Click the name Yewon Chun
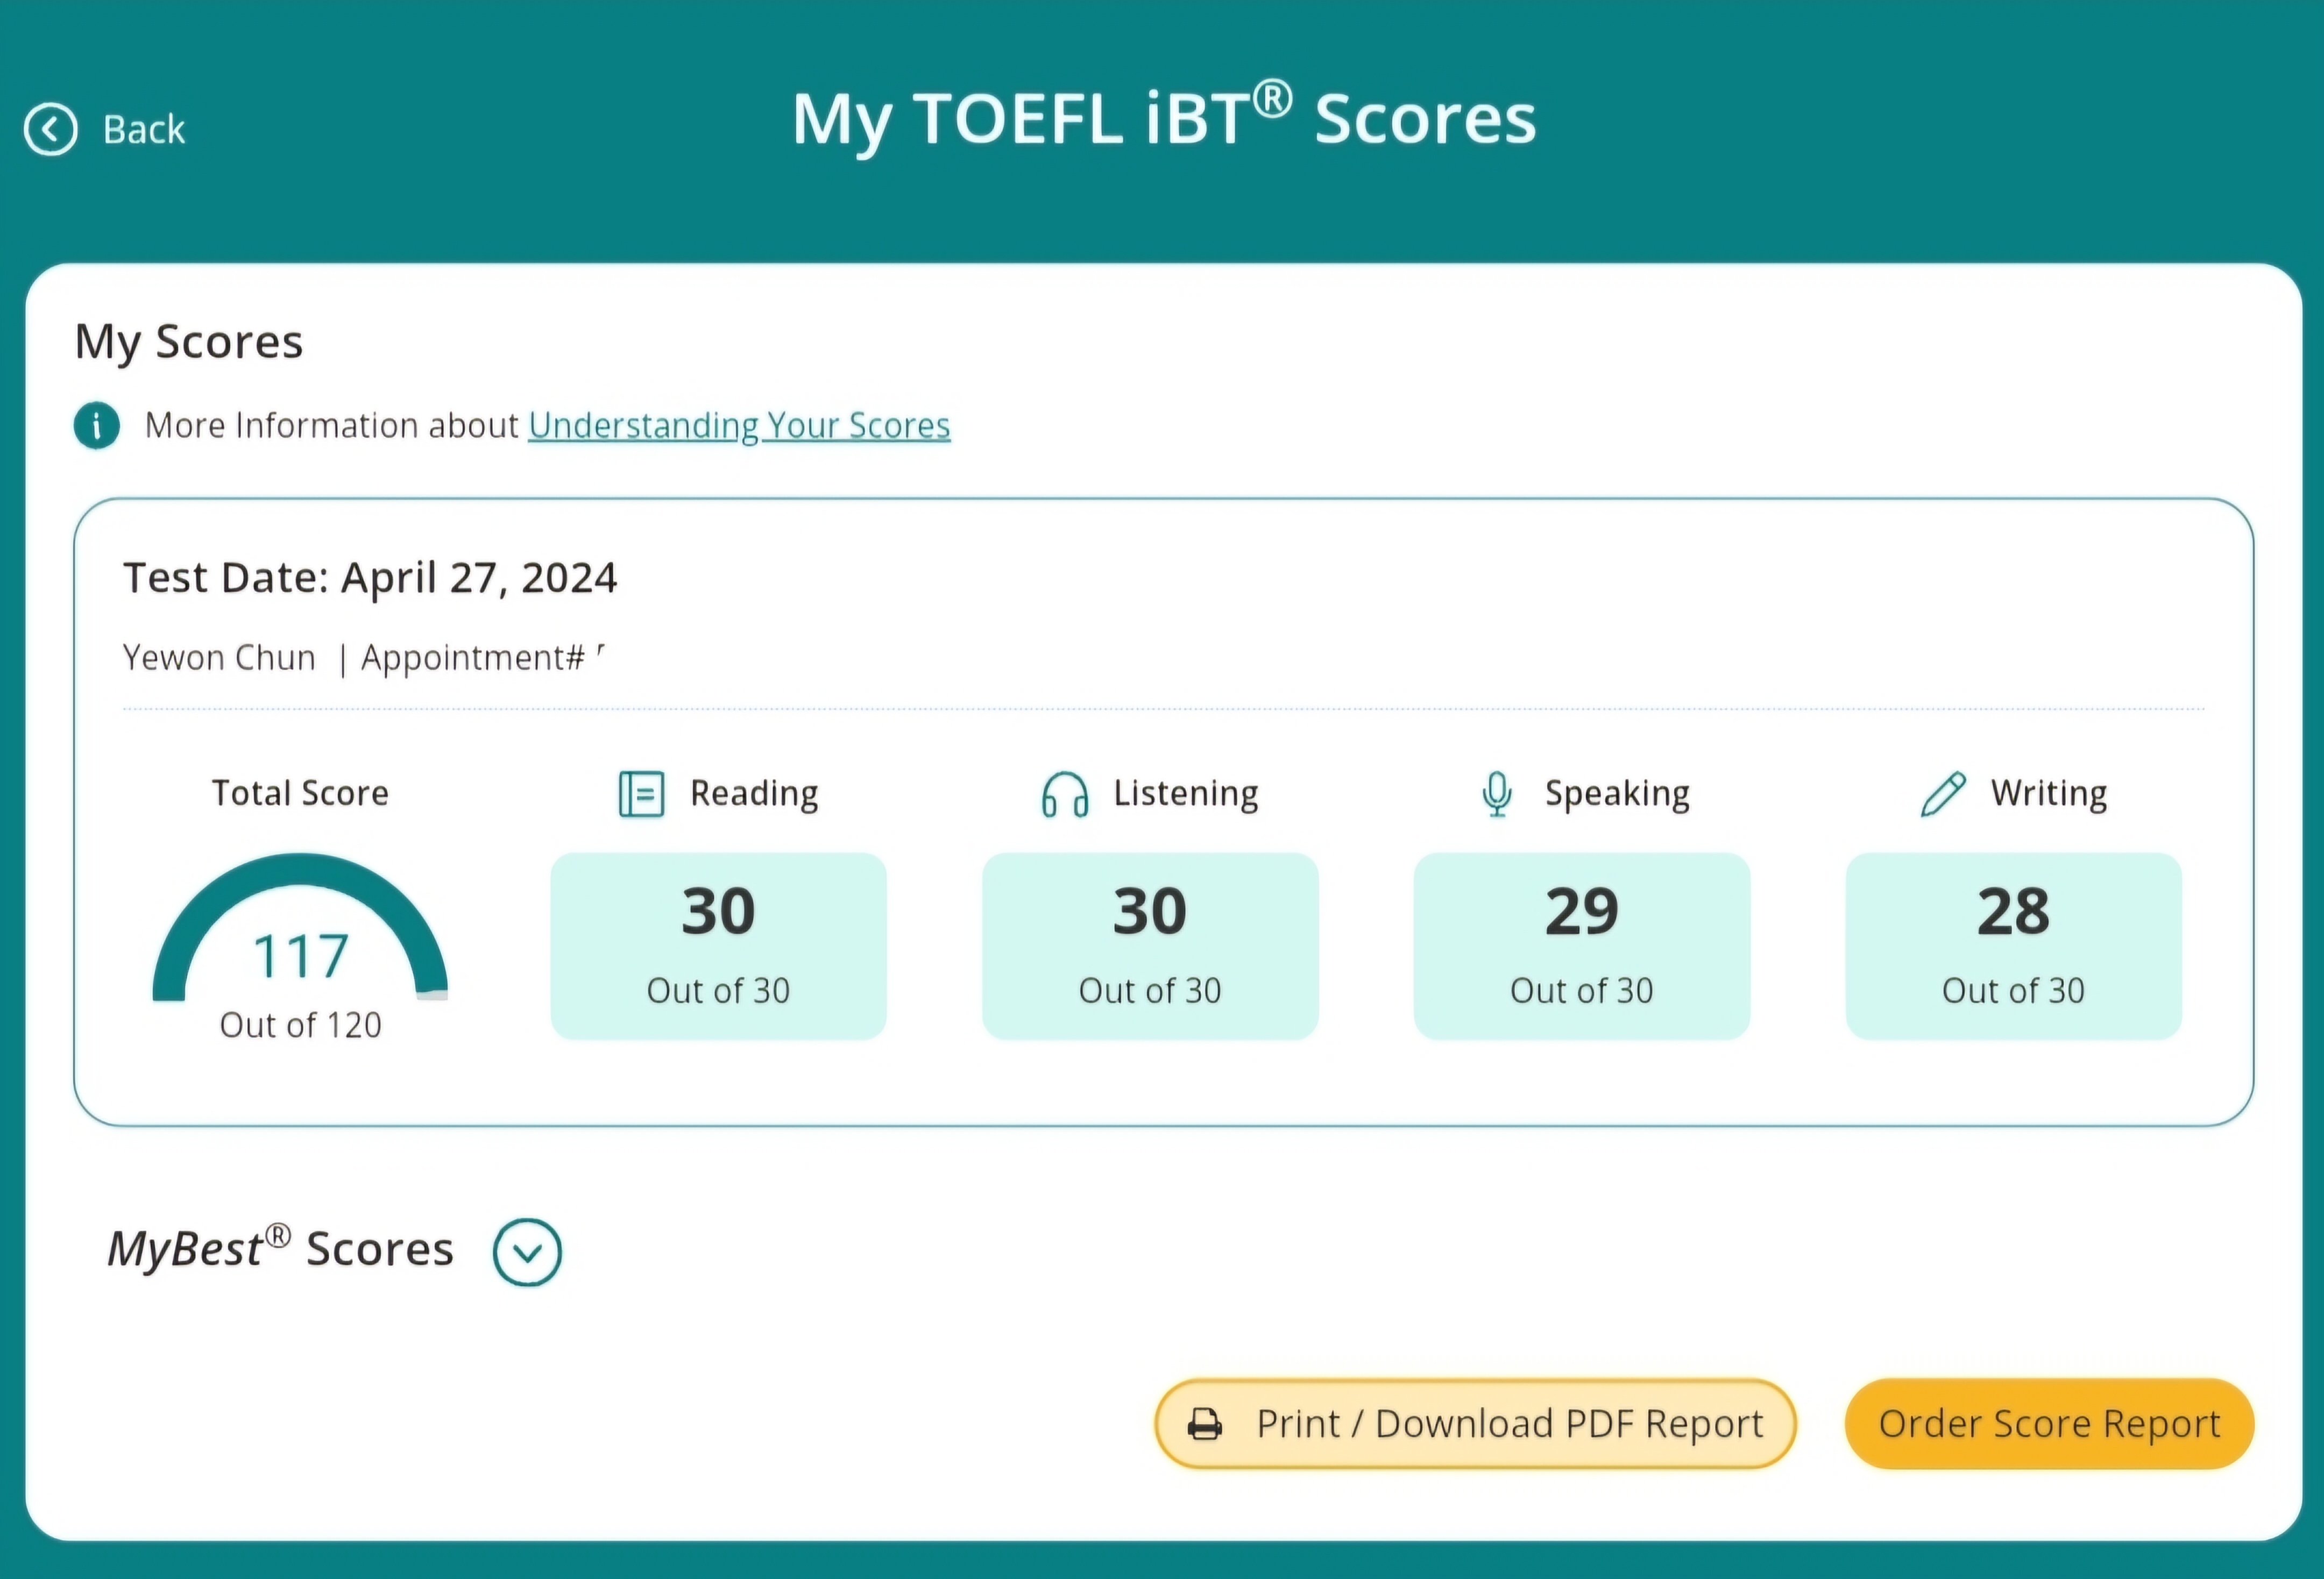 point(219,658)
